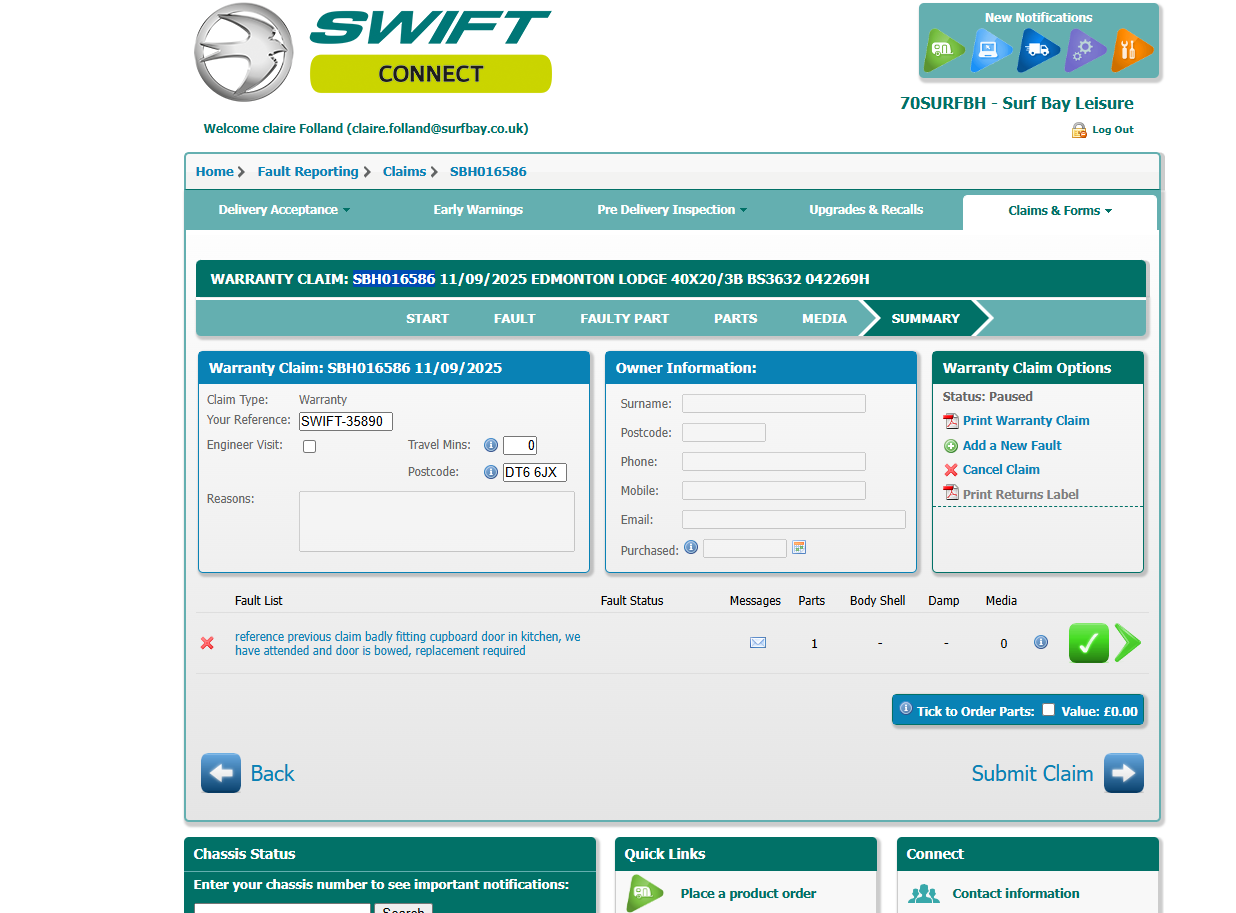
Task: Click the Place a product order link
Action: (749, 893)
